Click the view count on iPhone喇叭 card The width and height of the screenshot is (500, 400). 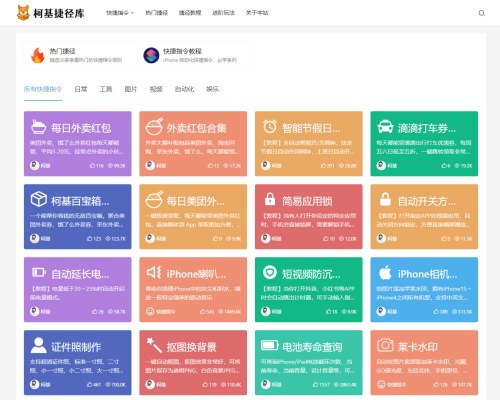pyautogui.click(x=230, y=312)
